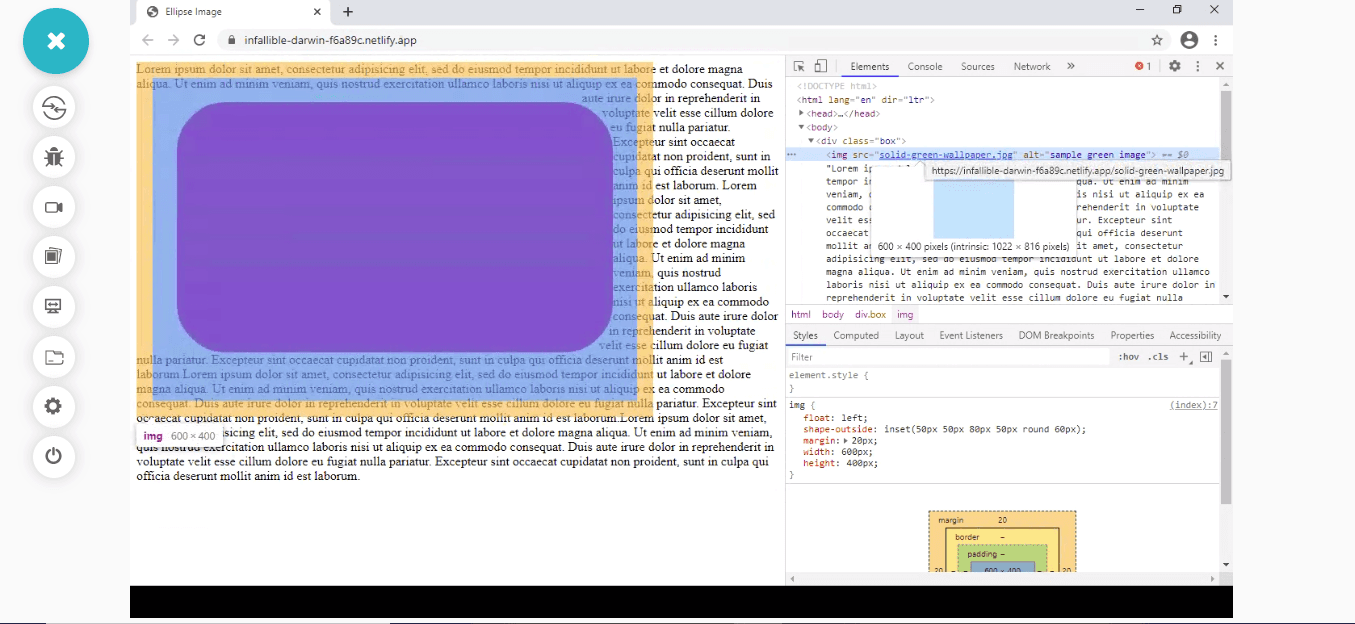Expand the margin shorthand property arrow
This screenshot has height=624, width=1355.
847,440
